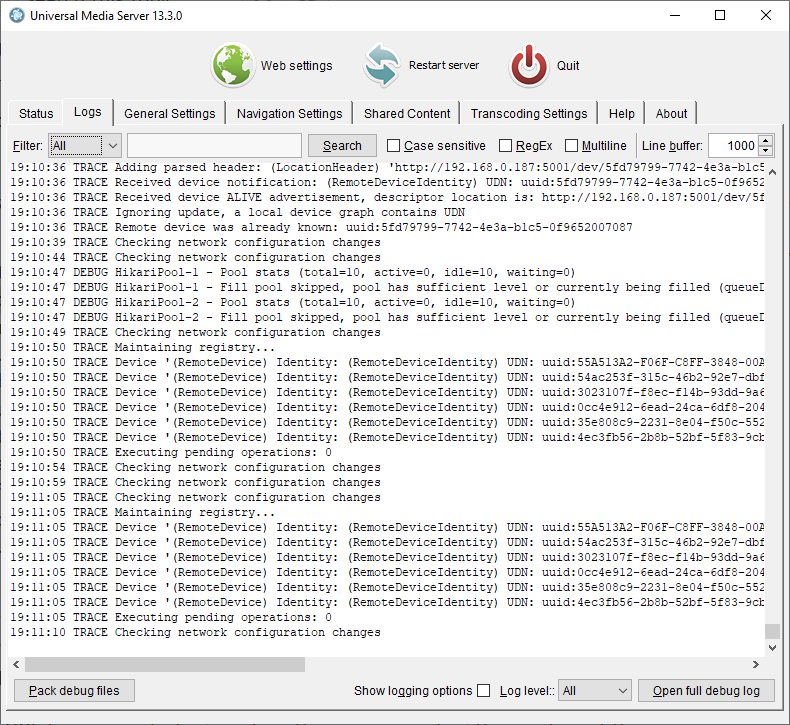790x725 pixels.
Task: Click the 19:10:50 Device line with uuid:55A513A2
Action: coord(387,362)
